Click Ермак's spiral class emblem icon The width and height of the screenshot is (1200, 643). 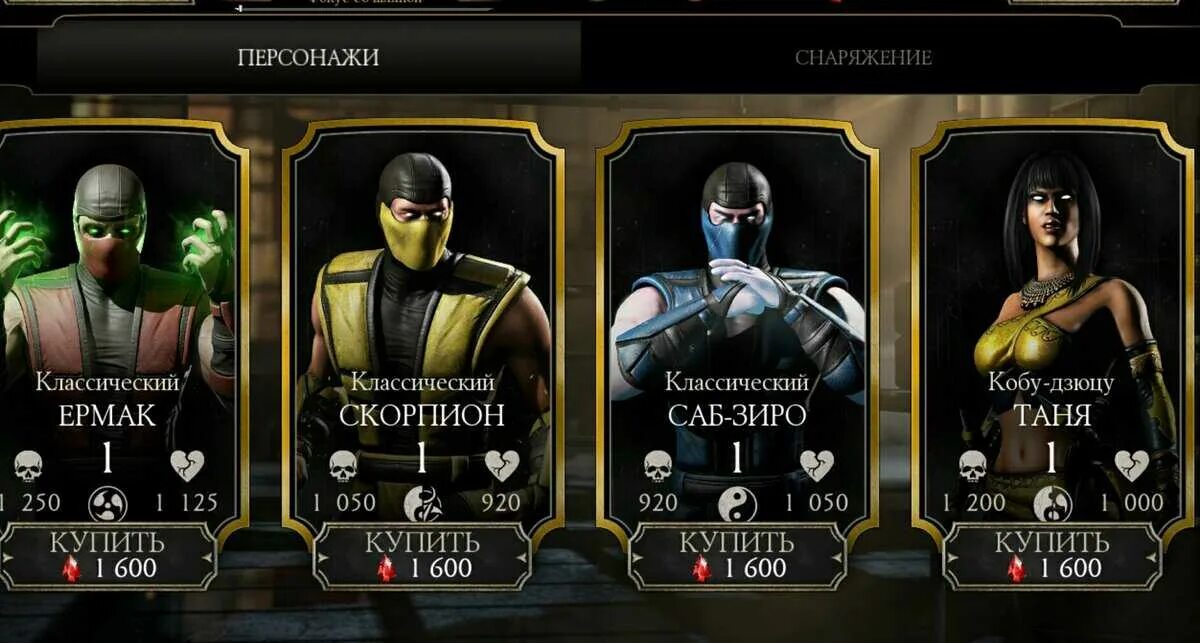coord(108,503)
